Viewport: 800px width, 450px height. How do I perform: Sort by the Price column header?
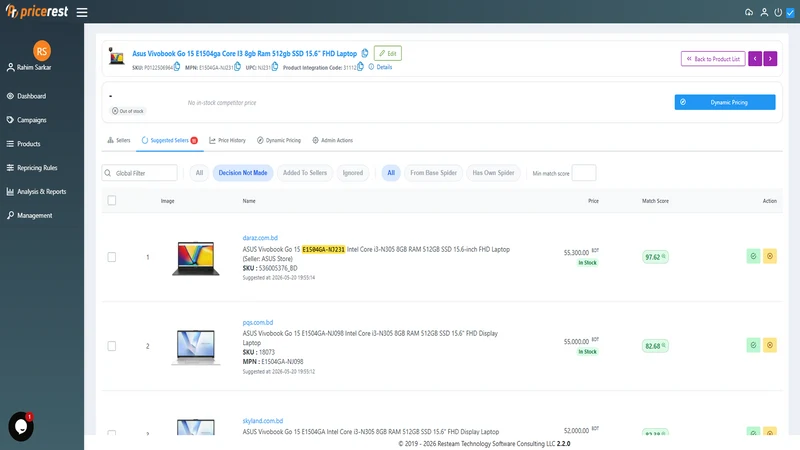coord(593,201)
